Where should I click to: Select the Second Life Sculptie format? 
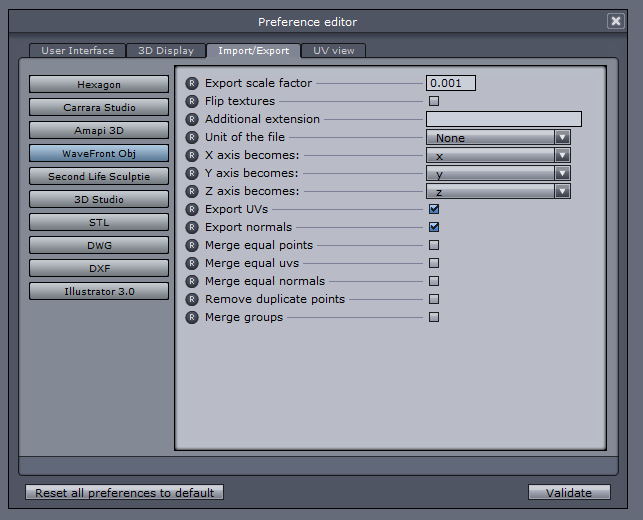click(x=99, y=177)
